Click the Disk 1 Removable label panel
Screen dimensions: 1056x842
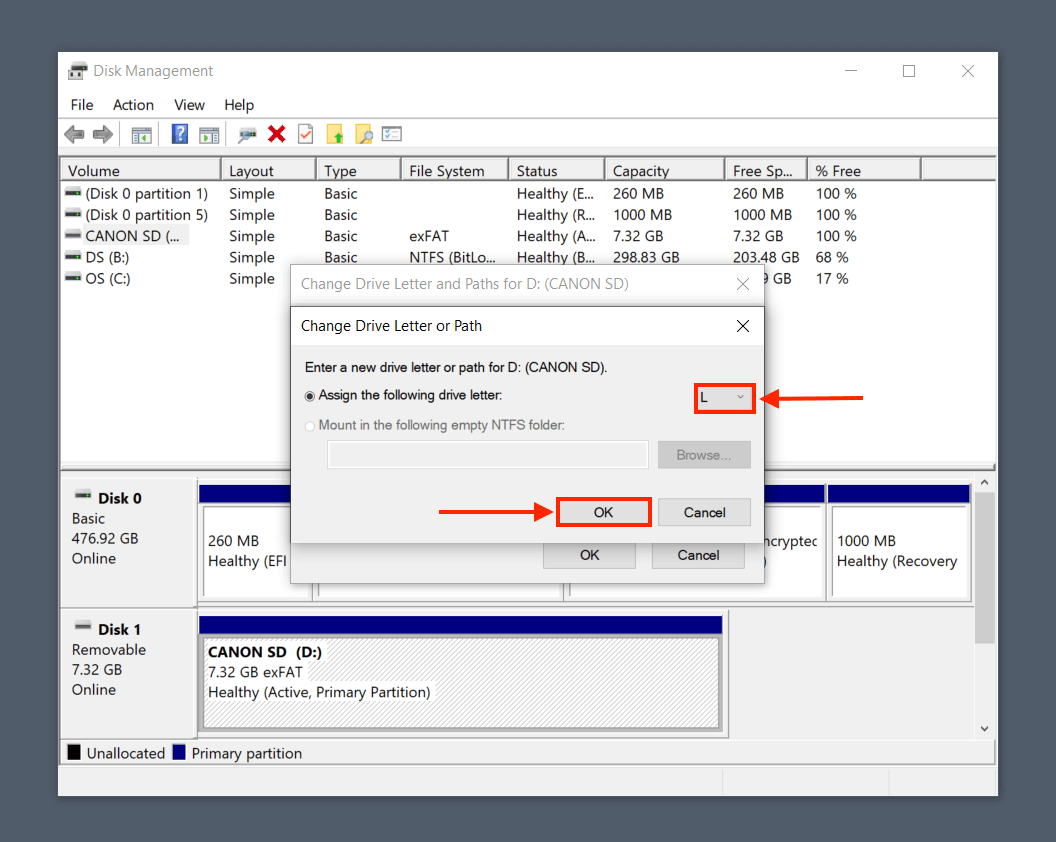pyautogui.click(x=128, y=672)
